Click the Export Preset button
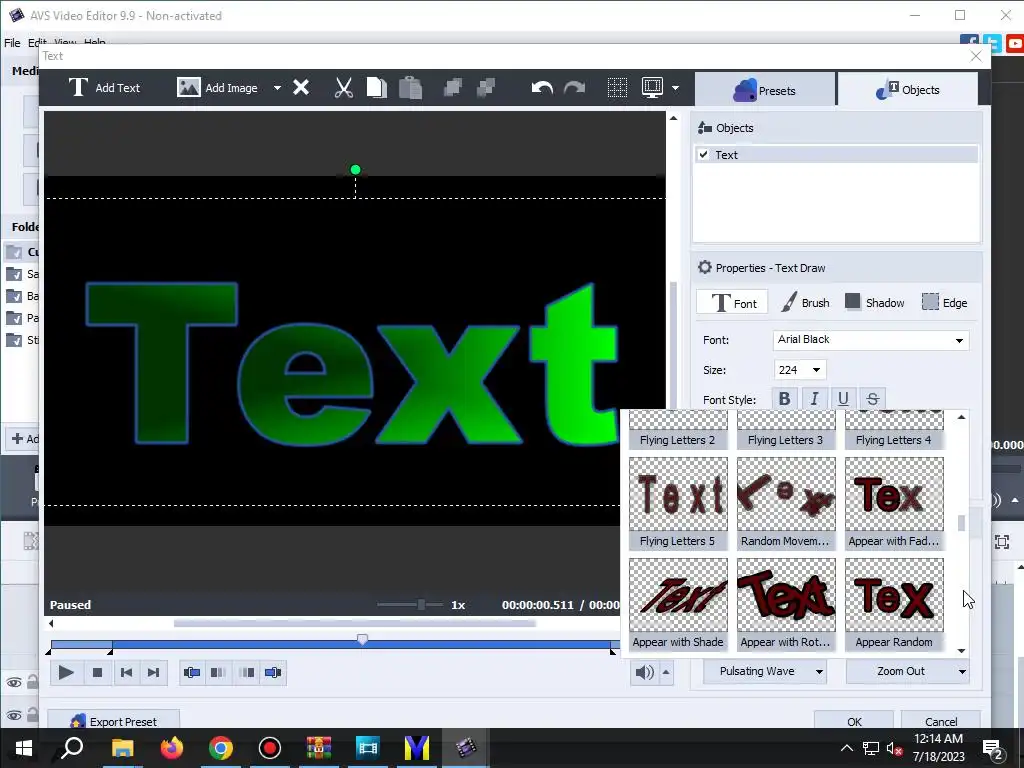The width and height of the screenshot is (1024, 768). click(114, 721)
